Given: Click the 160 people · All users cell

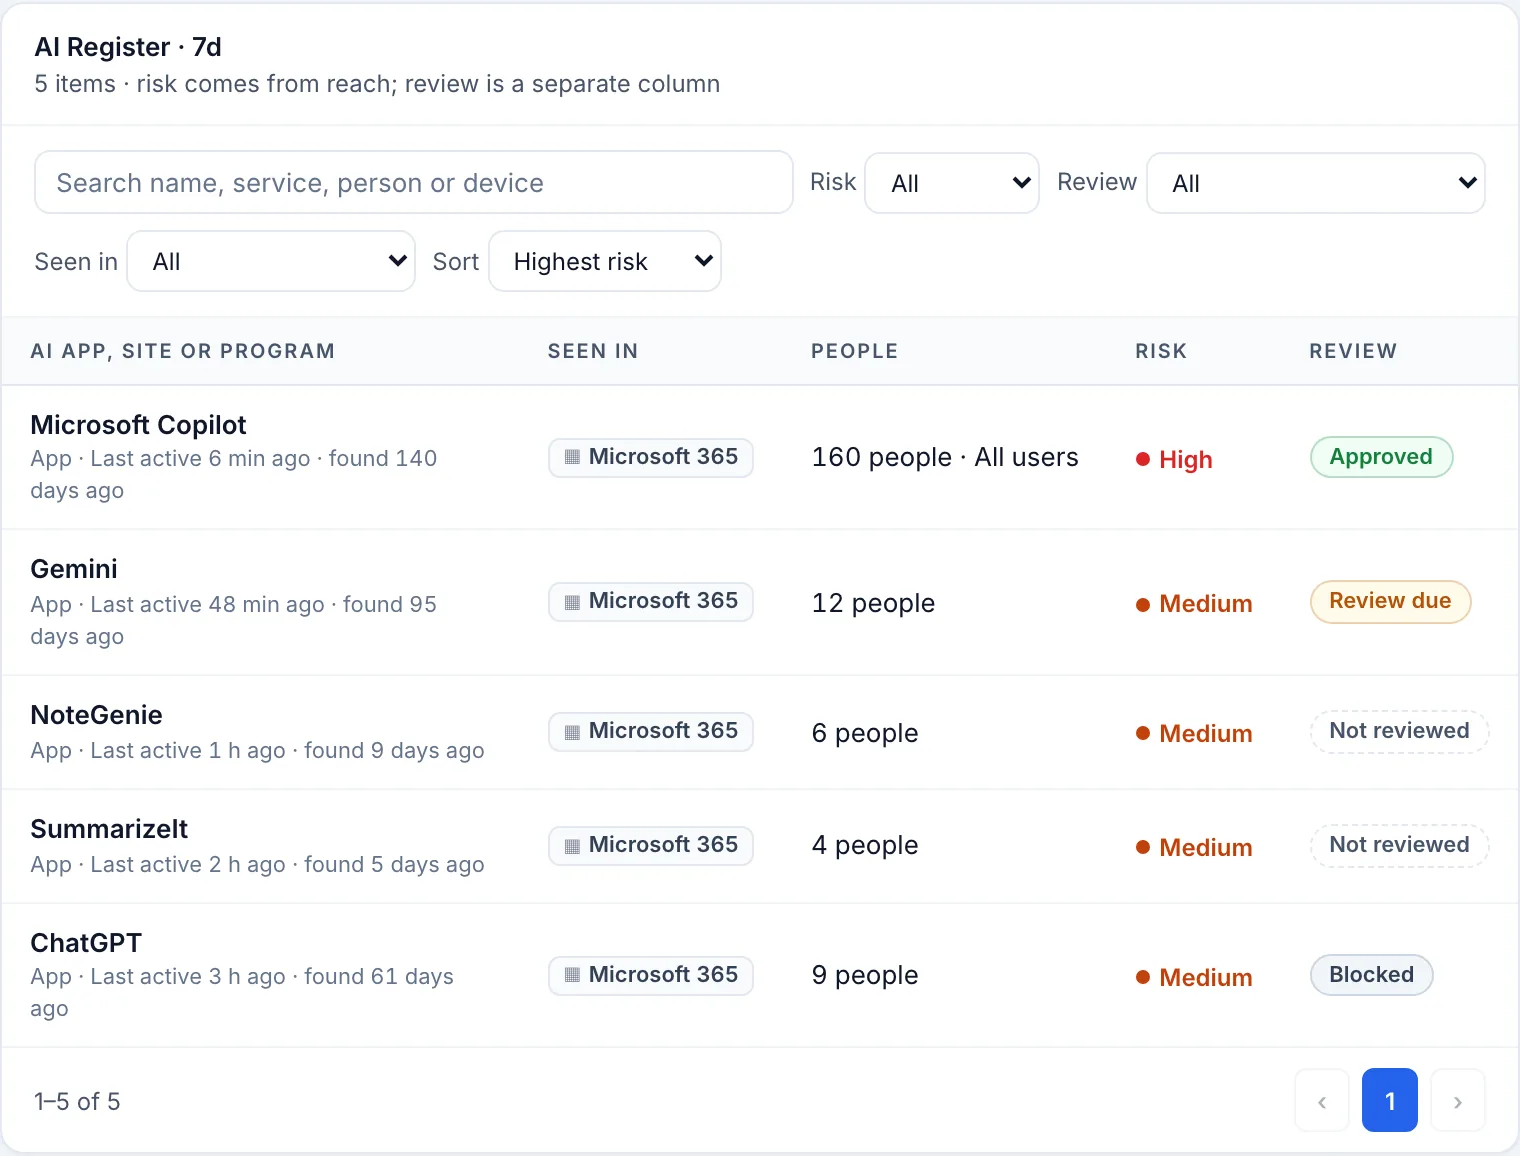Looking at the screenshot, I should 945,457.
